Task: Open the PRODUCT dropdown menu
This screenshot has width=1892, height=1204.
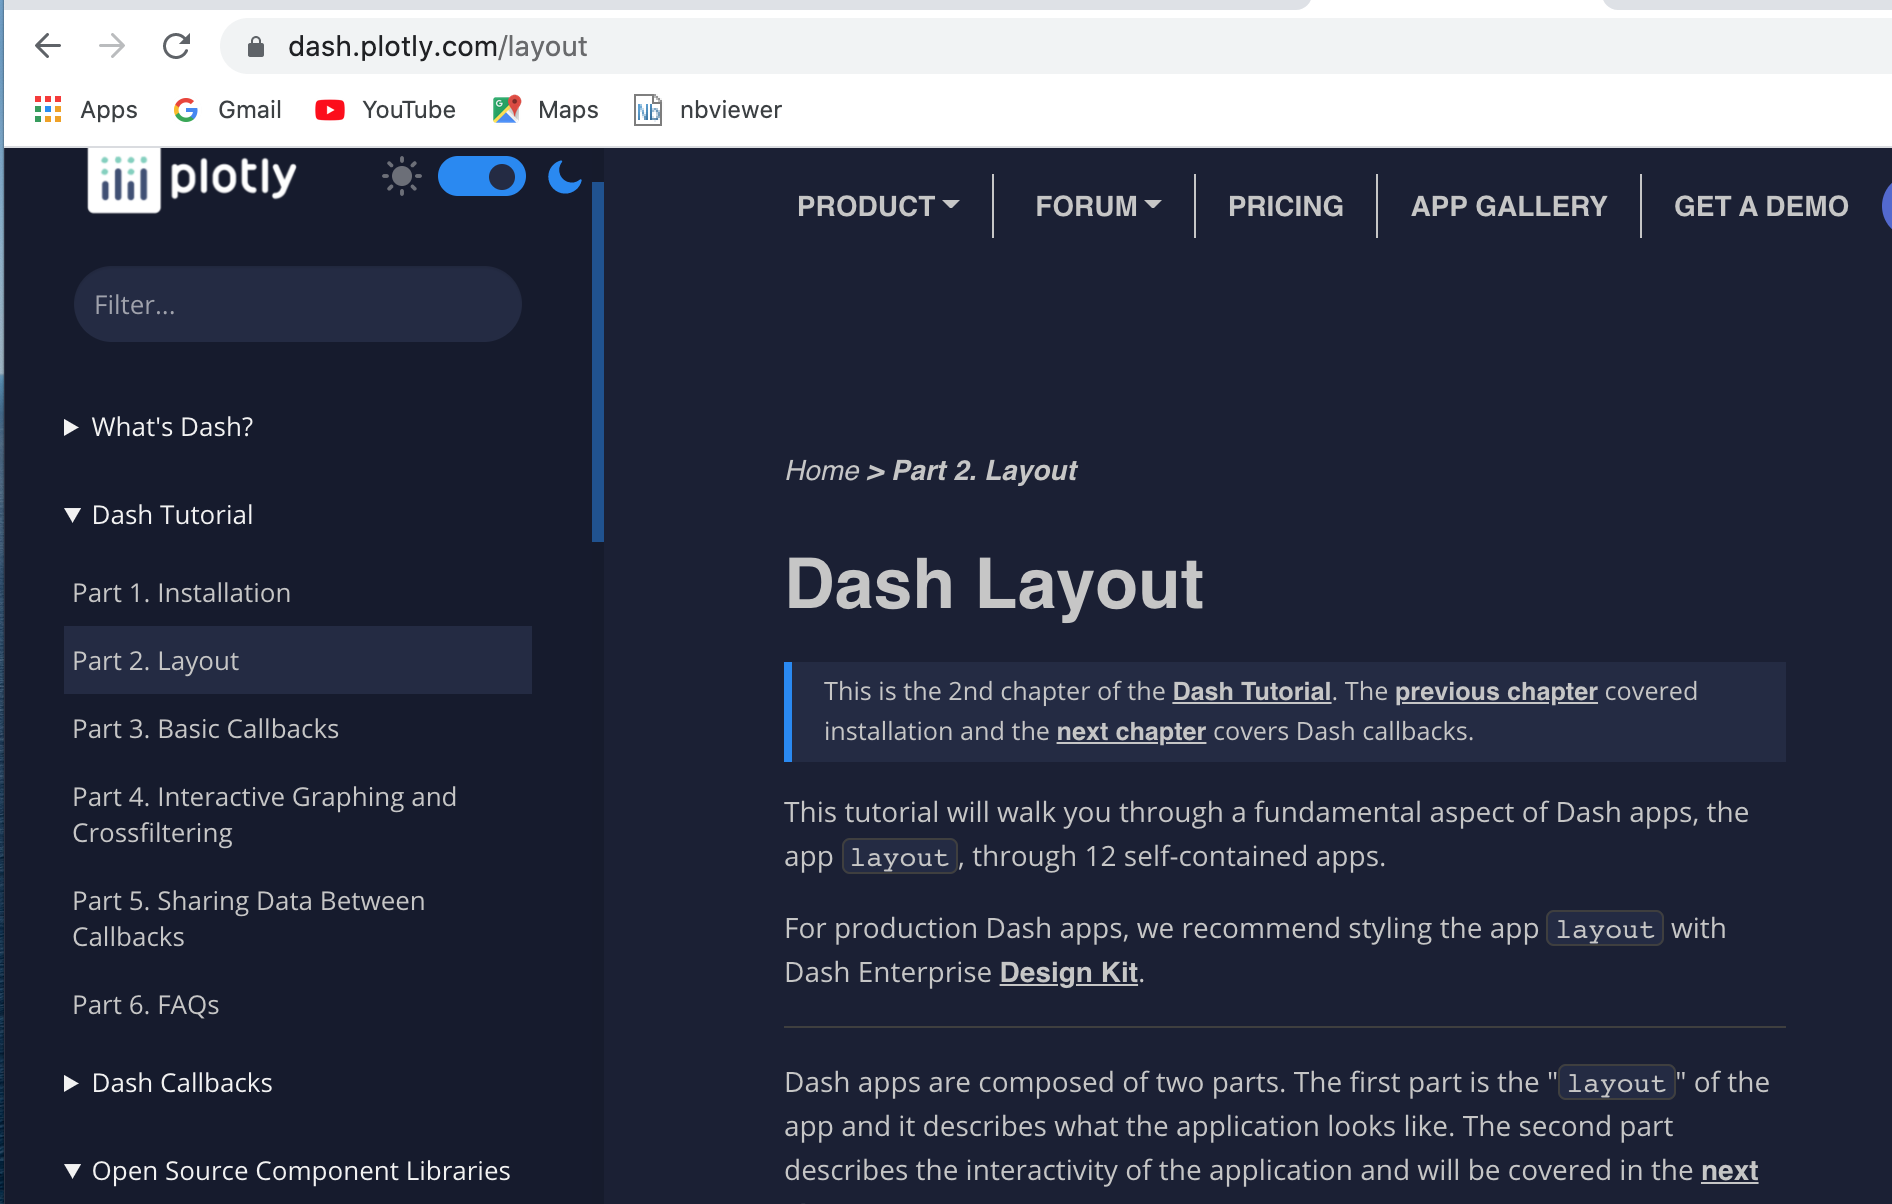Action: [878, 206]
